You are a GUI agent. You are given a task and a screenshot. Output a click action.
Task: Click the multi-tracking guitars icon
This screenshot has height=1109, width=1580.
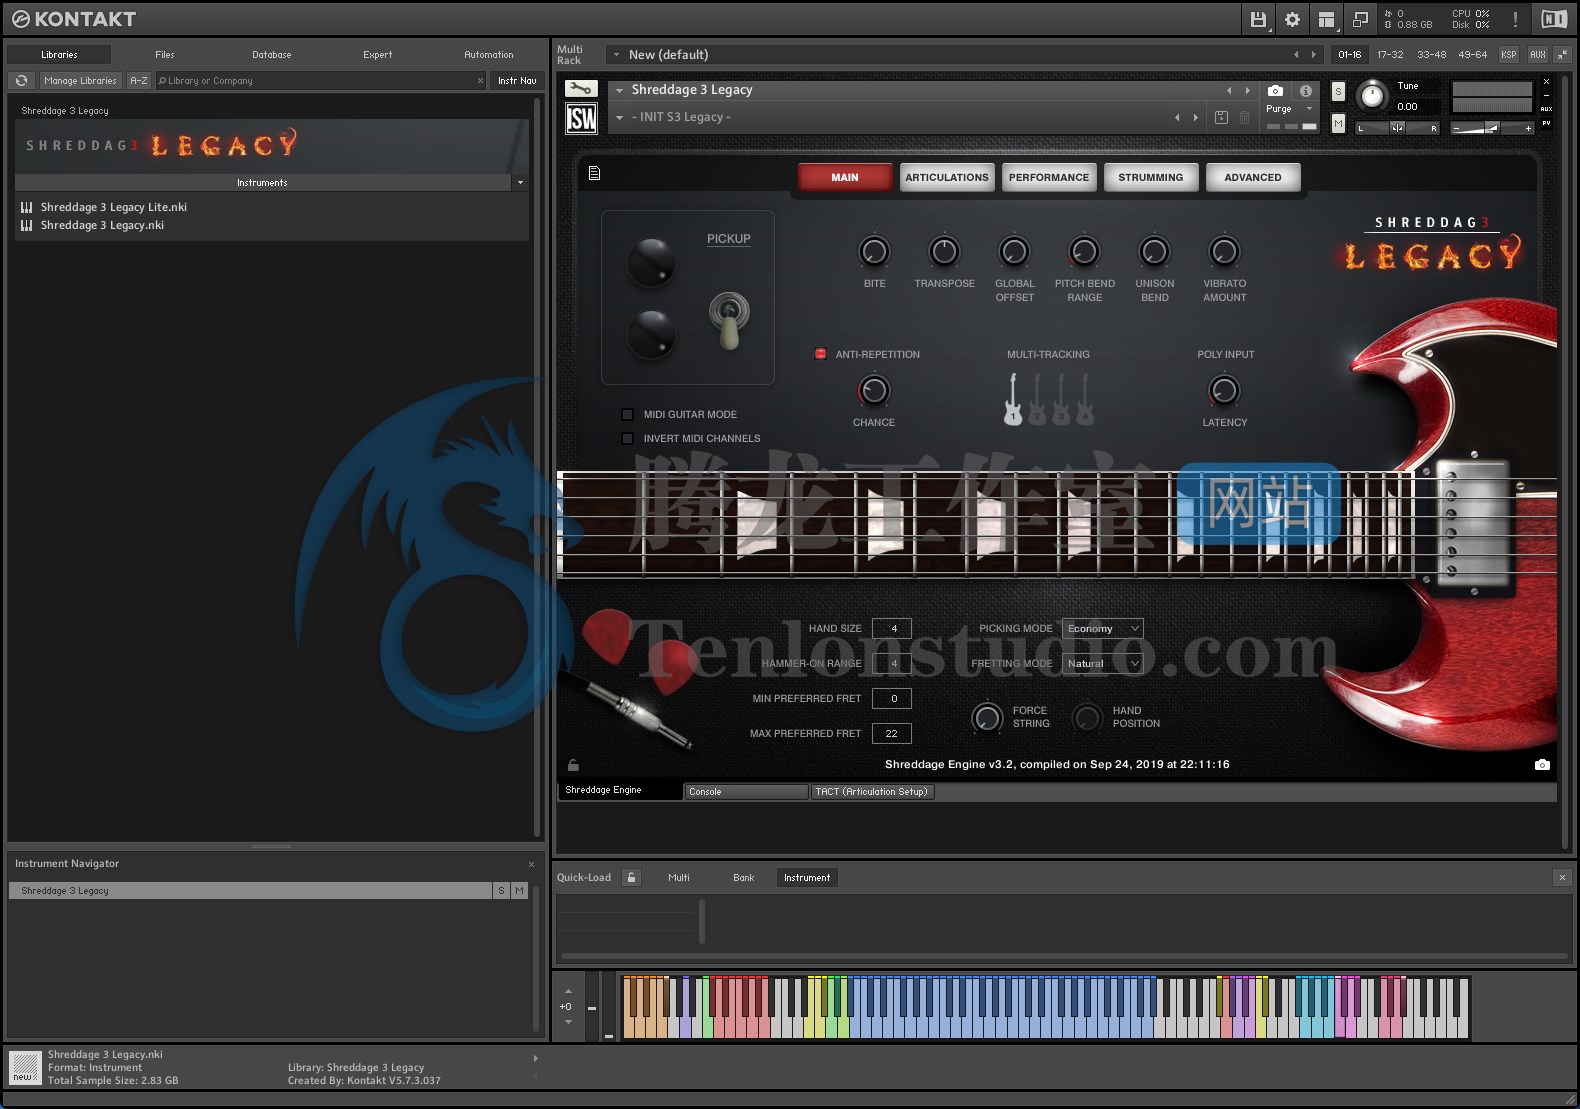coord(1048,399)
